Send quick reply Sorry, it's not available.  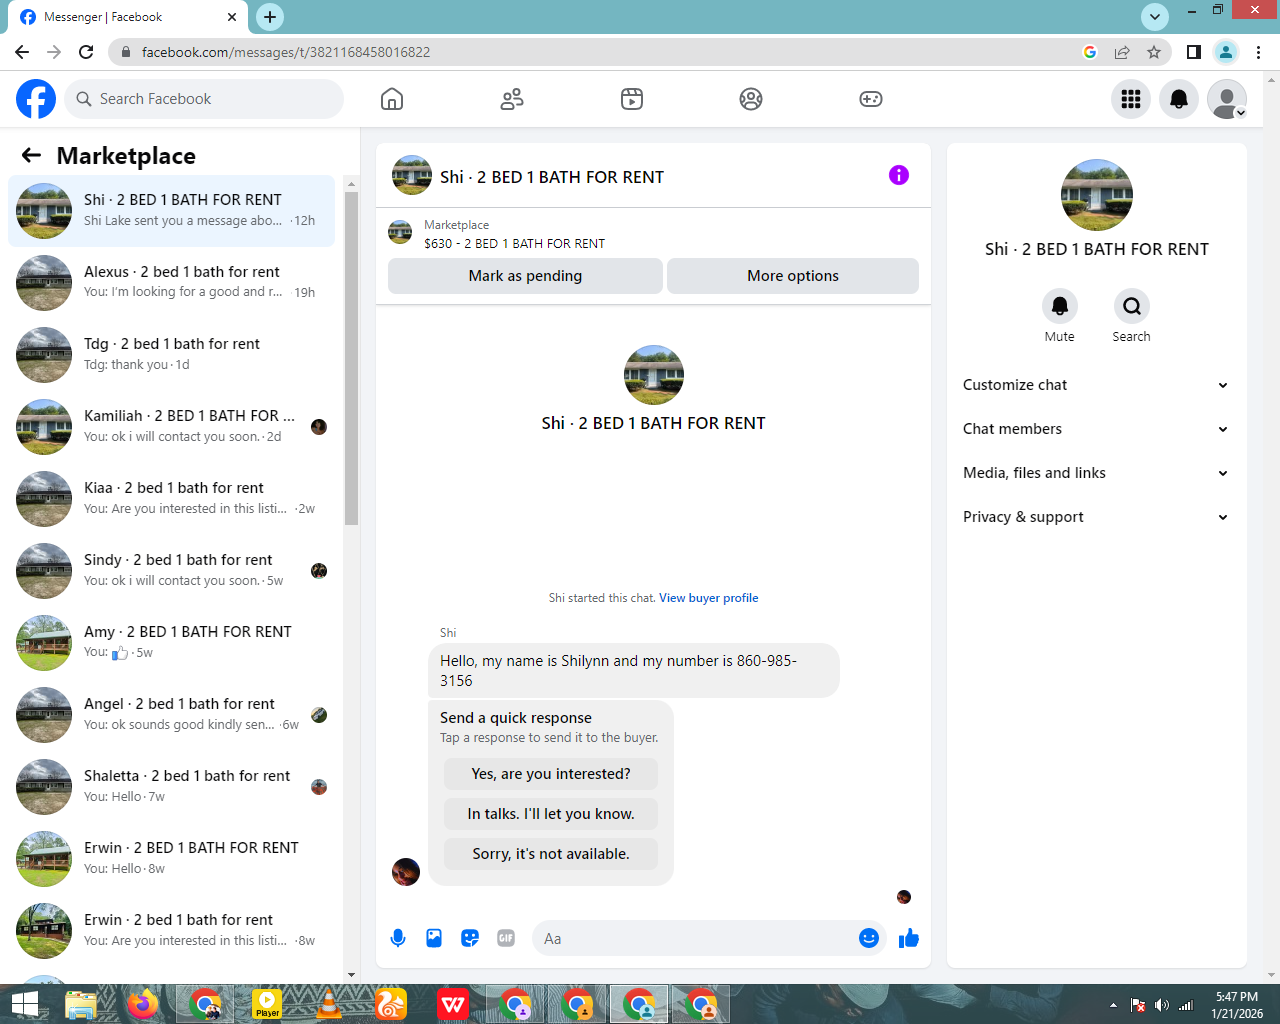click(551, 854)
